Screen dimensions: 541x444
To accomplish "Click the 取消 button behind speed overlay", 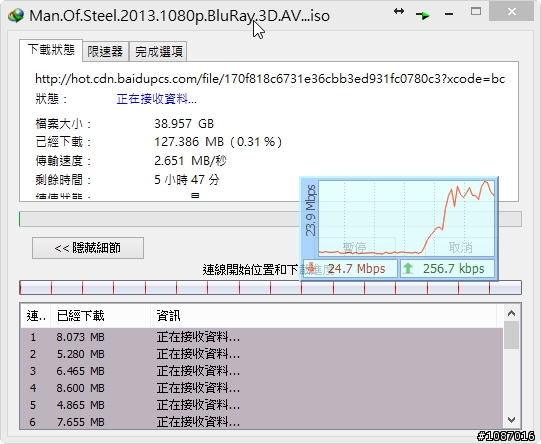I will coord(460,247).
